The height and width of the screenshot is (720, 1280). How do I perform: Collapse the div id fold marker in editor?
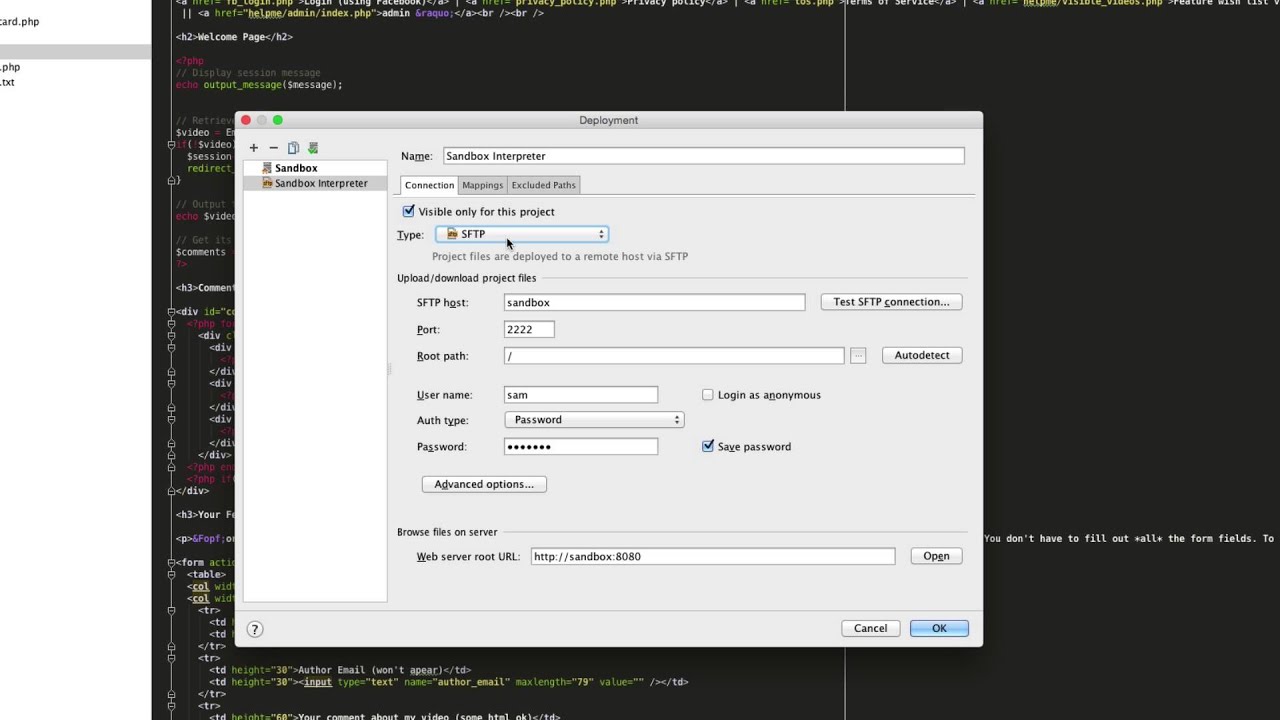(171, 312)
